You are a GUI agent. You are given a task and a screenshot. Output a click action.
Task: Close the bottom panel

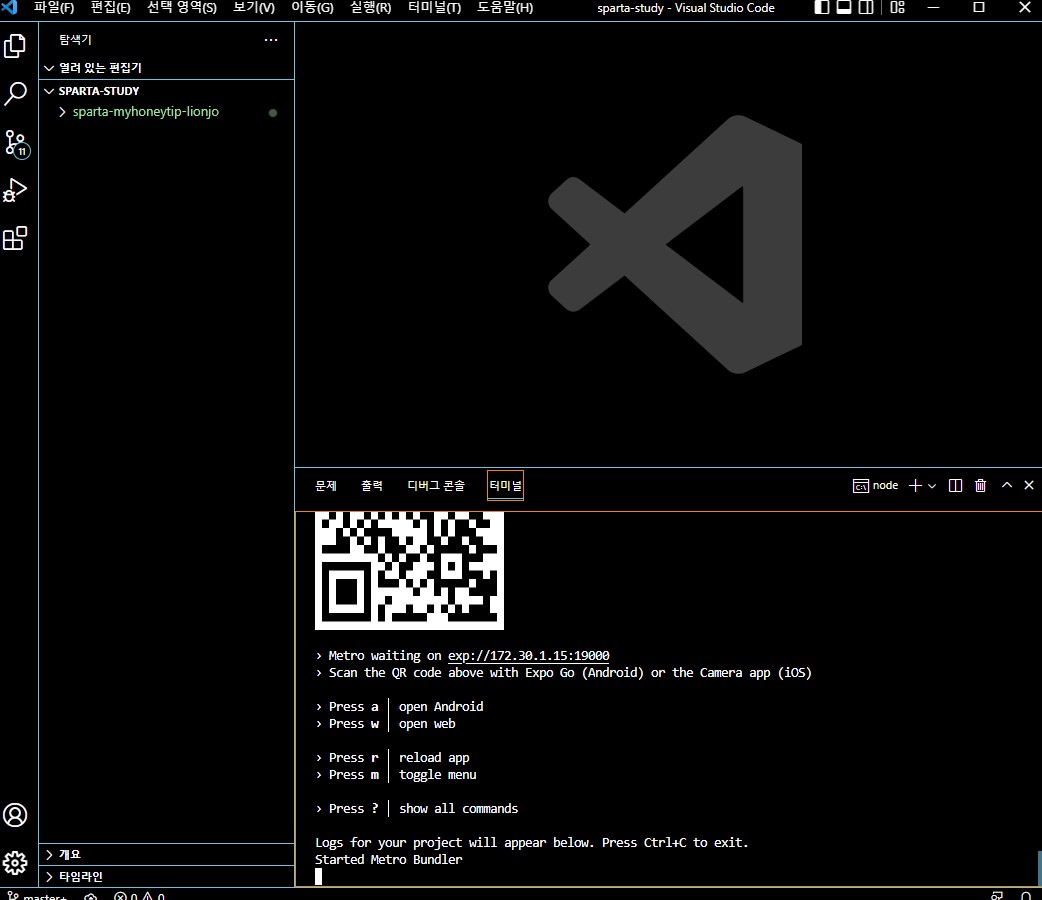pyautogui.click(x=1029, y=485)
